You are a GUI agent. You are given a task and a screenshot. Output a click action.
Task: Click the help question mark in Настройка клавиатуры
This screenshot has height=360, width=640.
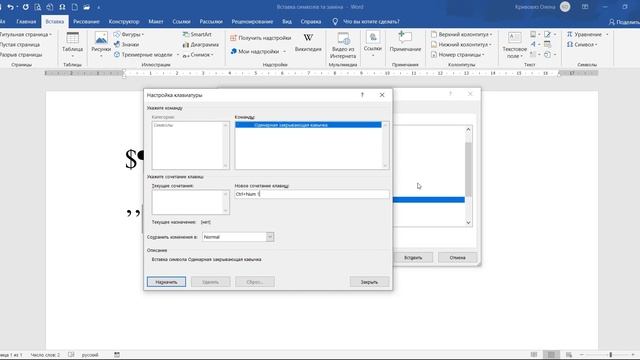(x=362, y=95)
